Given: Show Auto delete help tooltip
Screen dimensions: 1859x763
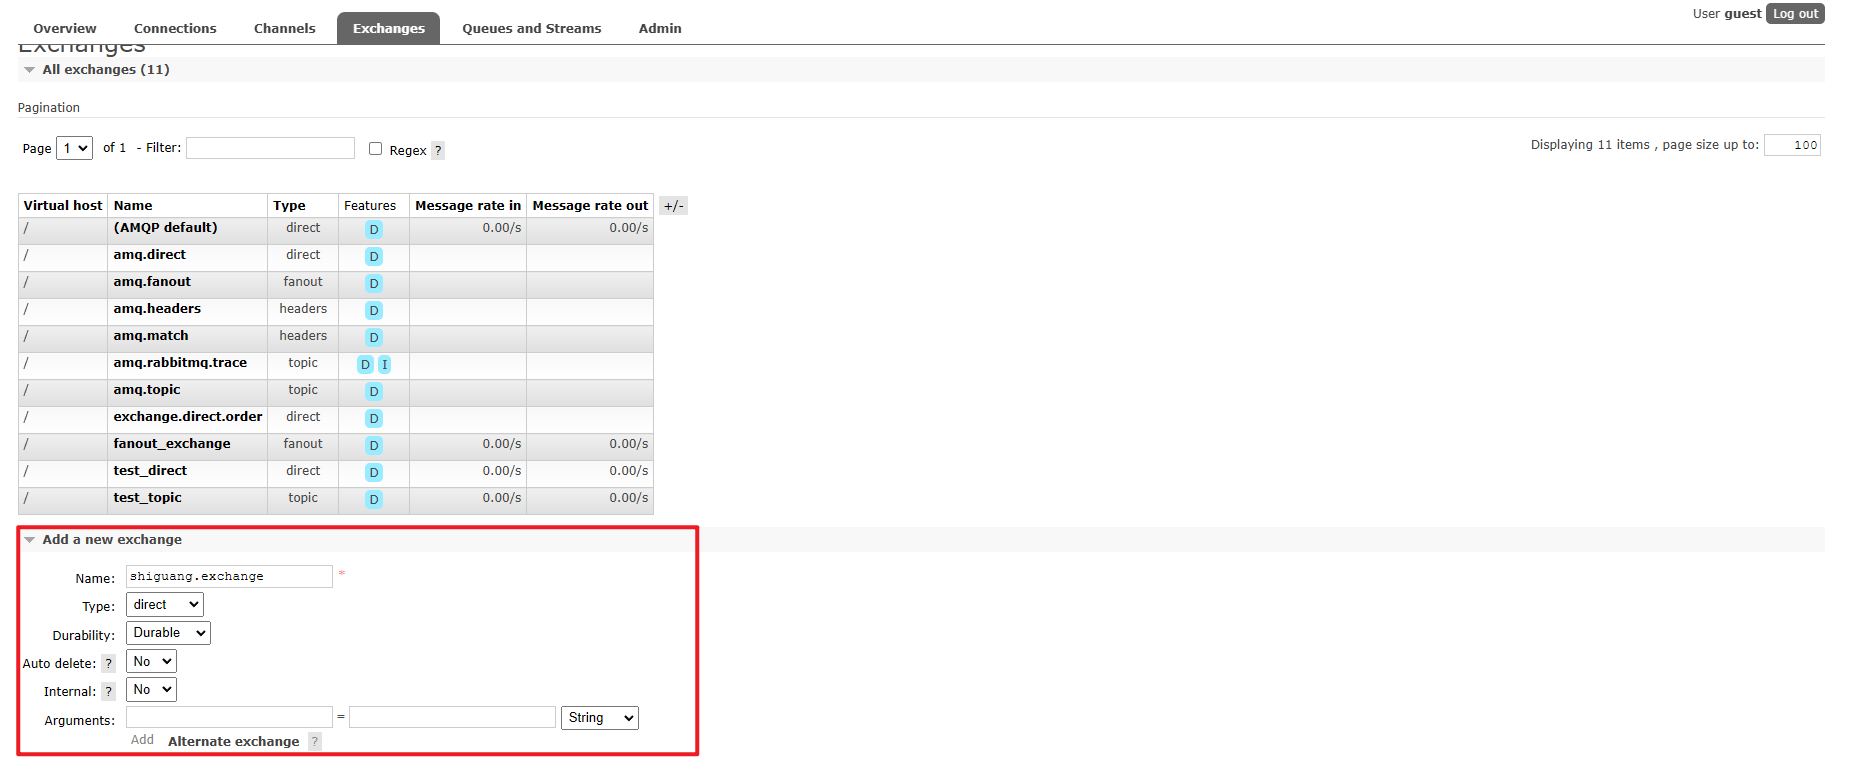Looking at the screenshot, I should click(x=108, y=663).
